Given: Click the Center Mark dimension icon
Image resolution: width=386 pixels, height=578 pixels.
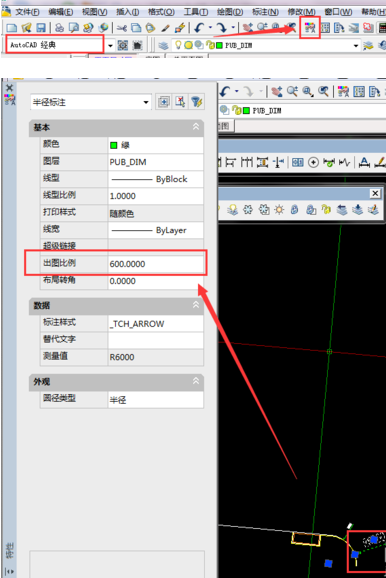Looking at the screenshot, I should click(x=313, y=162).
